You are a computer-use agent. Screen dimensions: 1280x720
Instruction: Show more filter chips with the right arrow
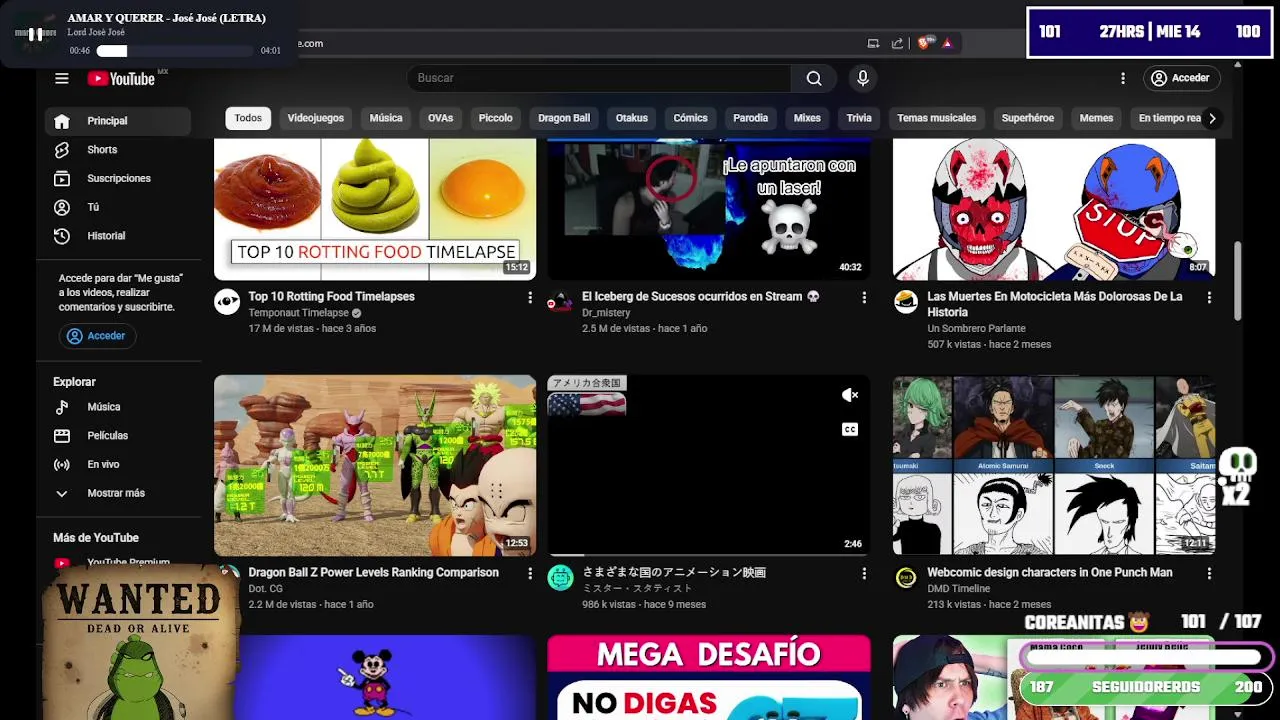point(1212,118)
